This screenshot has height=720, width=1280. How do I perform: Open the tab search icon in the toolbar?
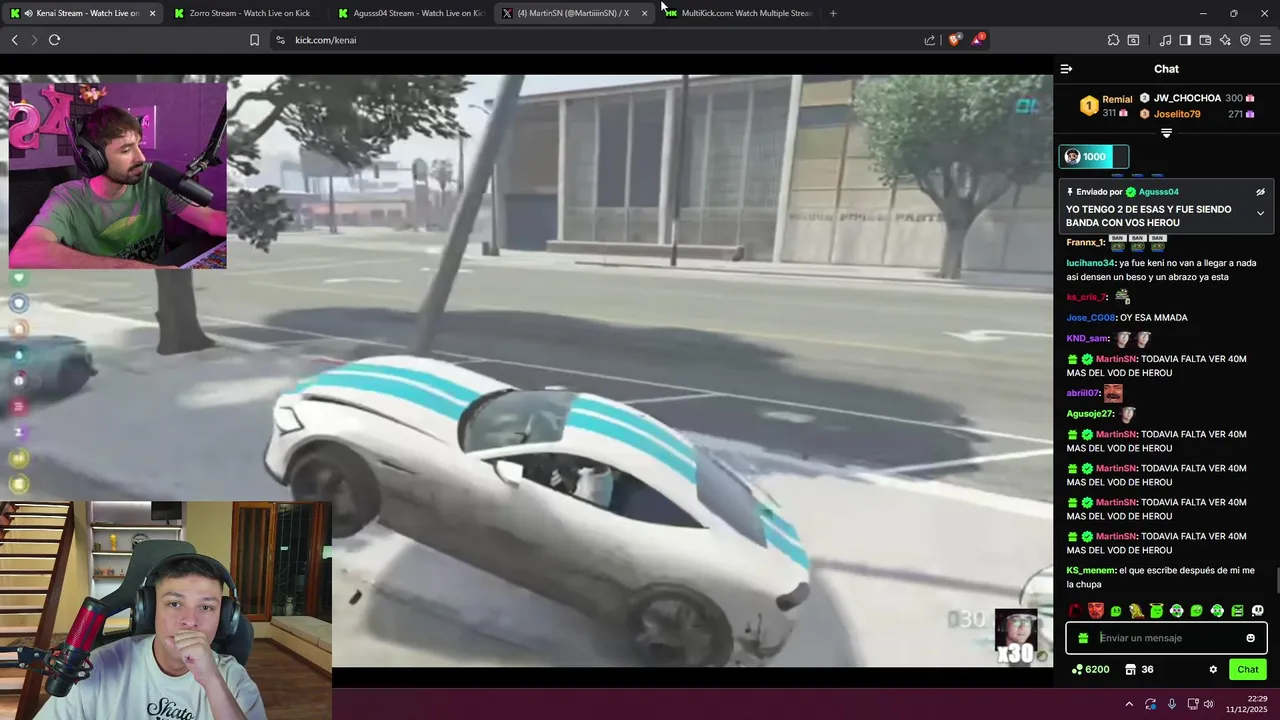click(1133, 40)
